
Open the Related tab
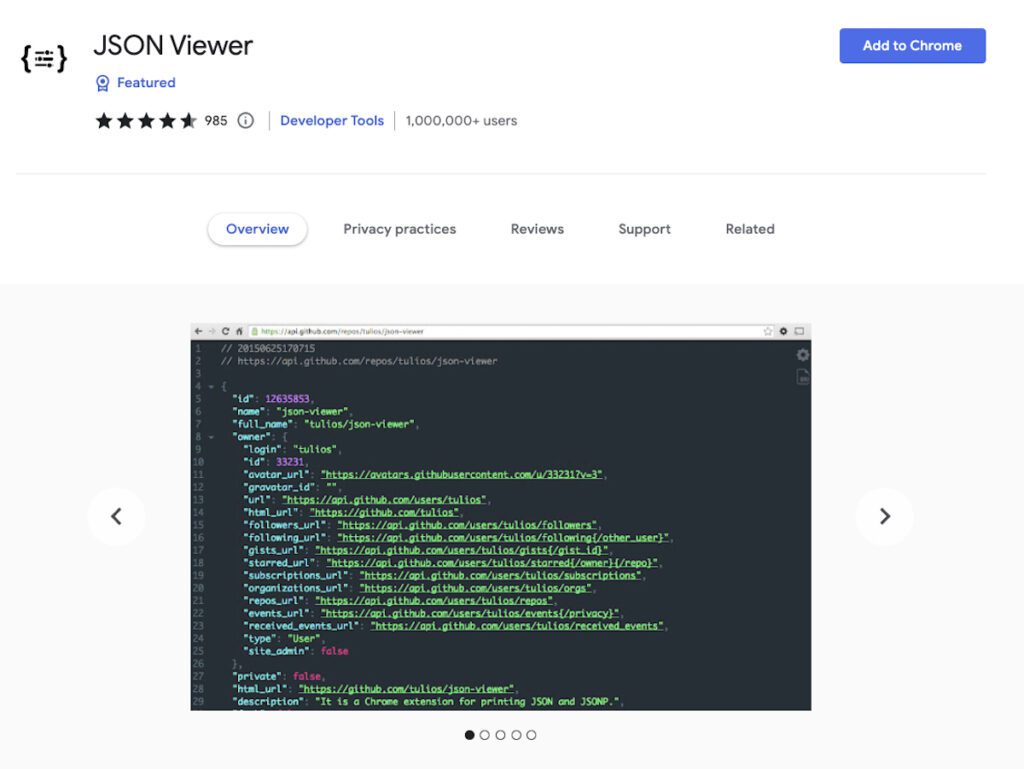coord(750,229)
